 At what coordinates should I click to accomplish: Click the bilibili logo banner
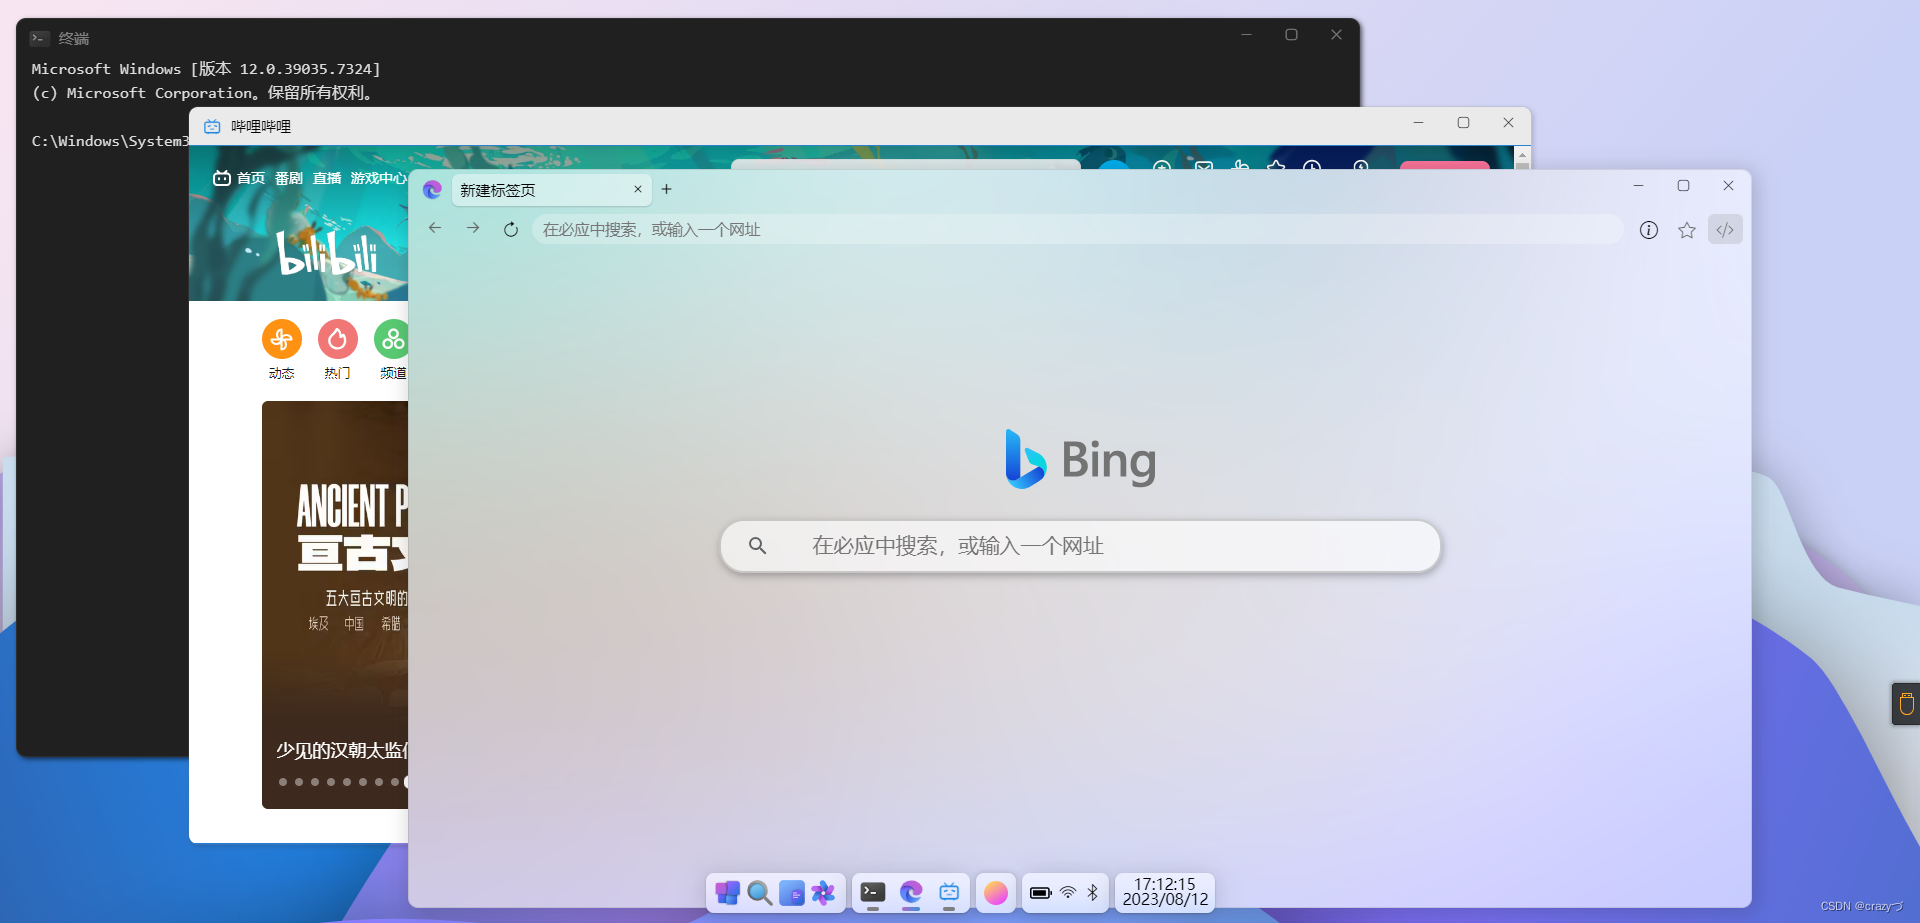pyautogui.click(x=328, y=252)
